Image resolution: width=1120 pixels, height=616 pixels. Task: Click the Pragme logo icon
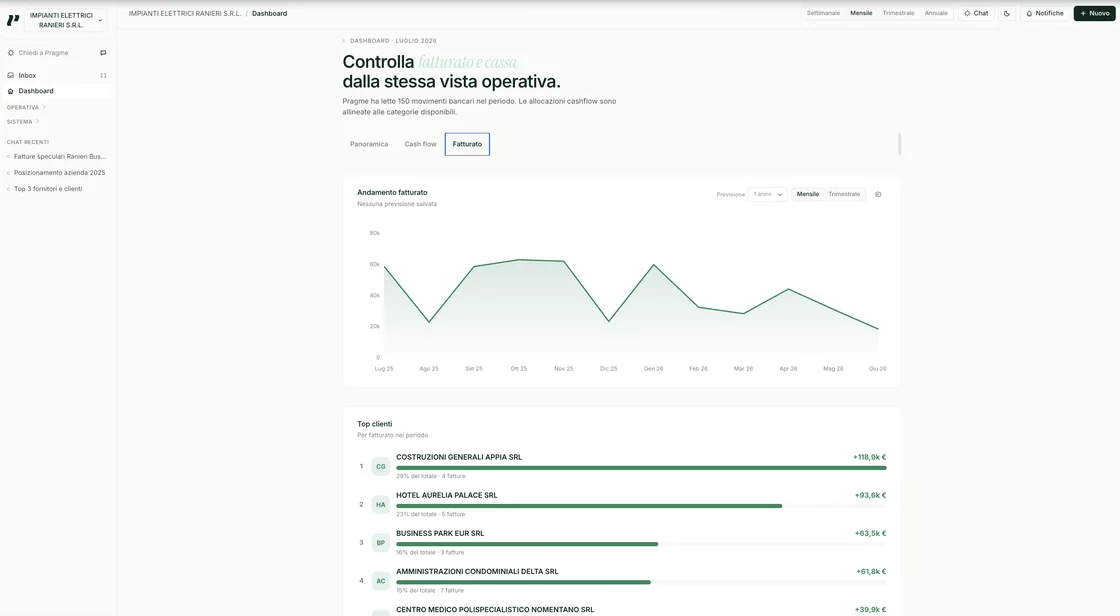[x=13, y=20]
